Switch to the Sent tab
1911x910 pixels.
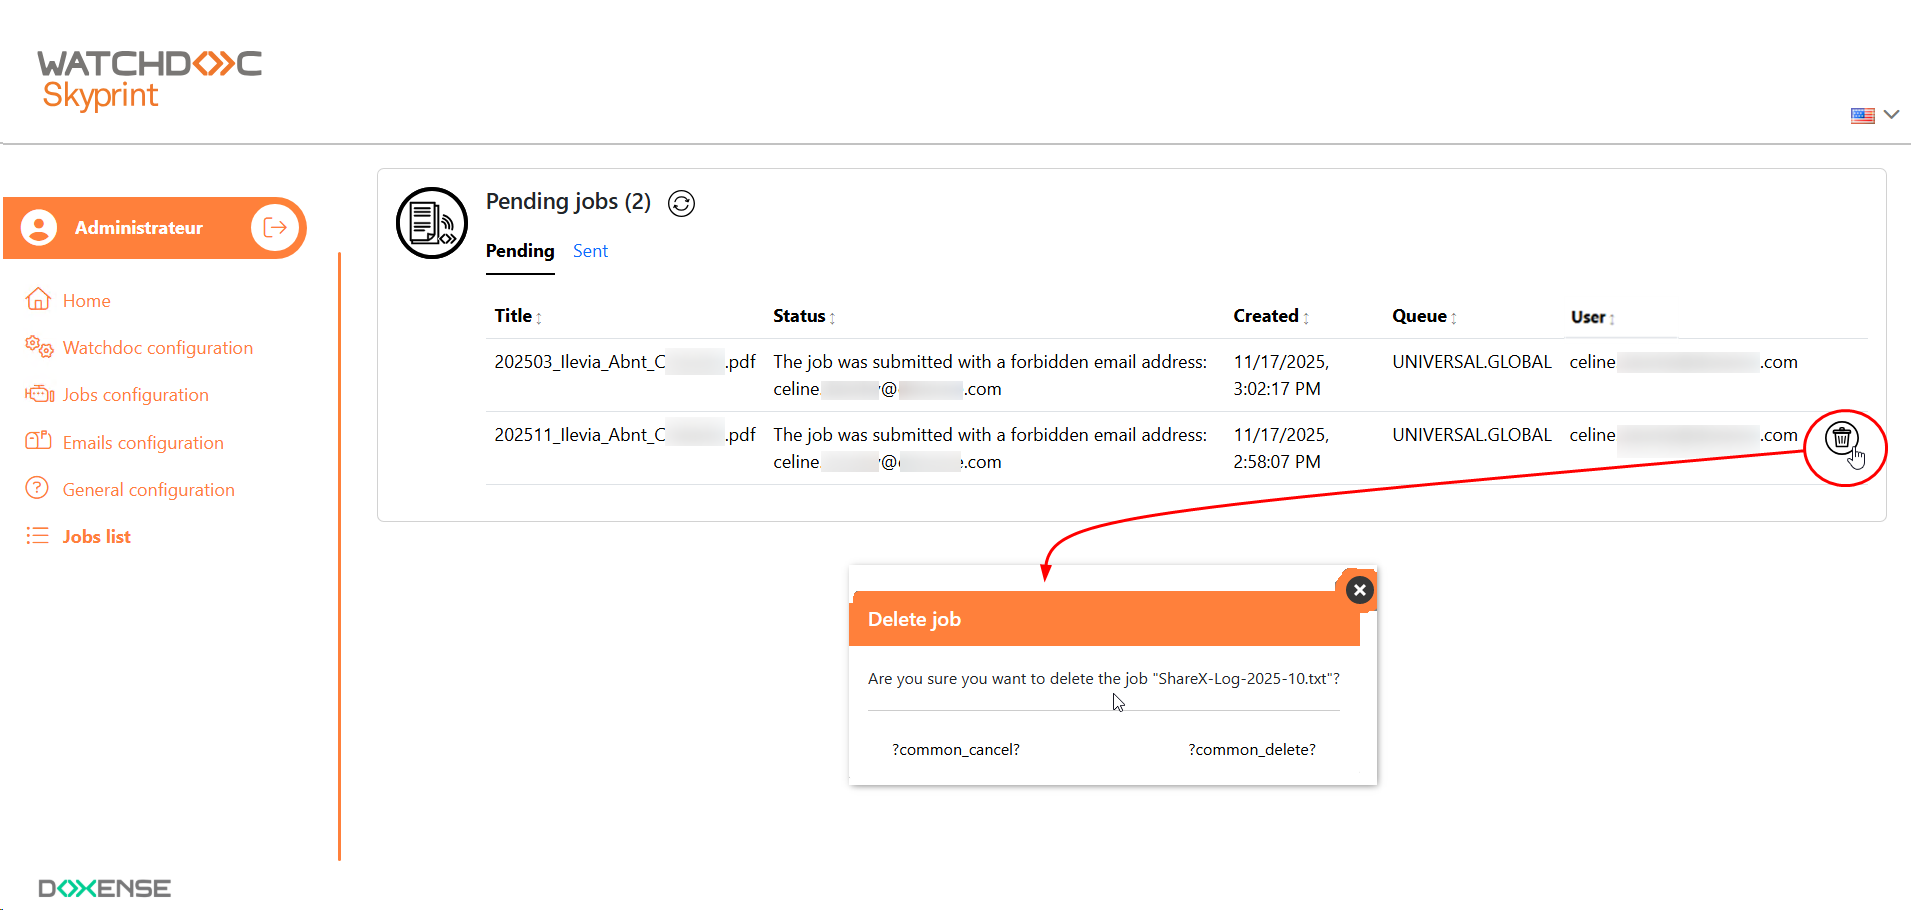(x=590, y=251)
